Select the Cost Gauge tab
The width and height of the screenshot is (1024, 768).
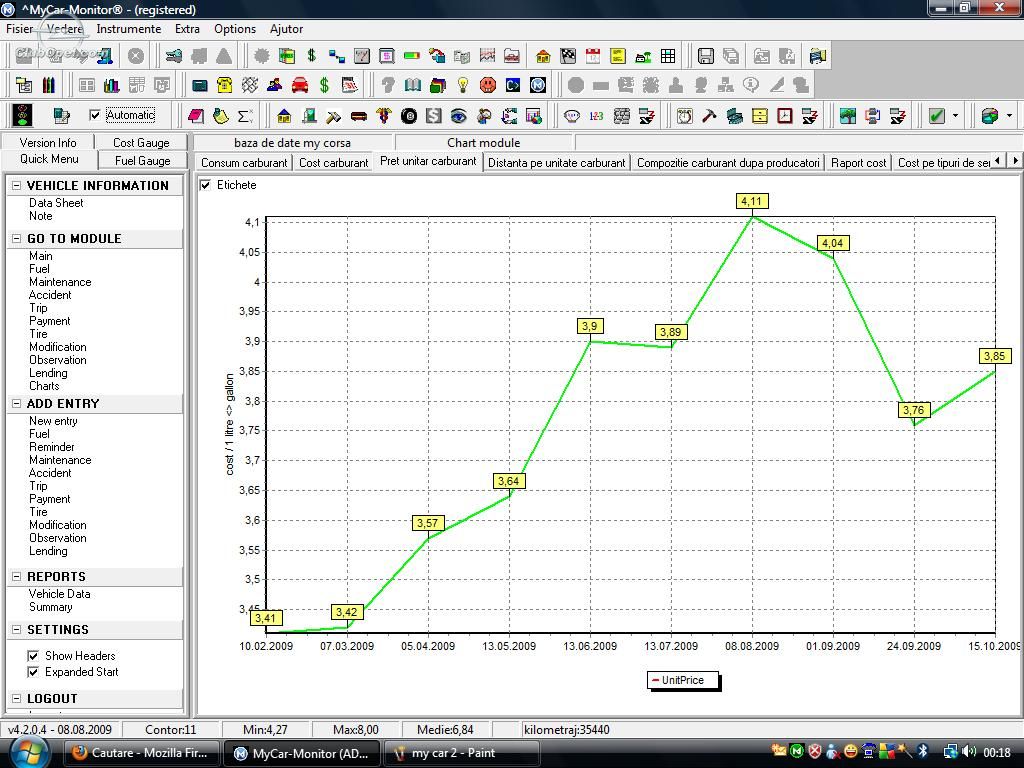click(141, 142)
